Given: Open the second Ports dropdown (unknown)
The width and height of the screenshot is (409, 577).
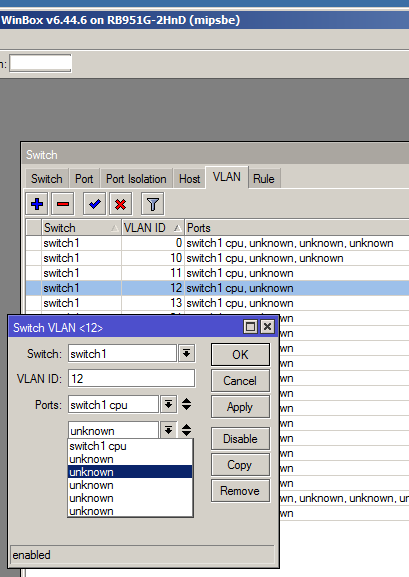Looking at the screenshot, I should [x=169, y=430].
